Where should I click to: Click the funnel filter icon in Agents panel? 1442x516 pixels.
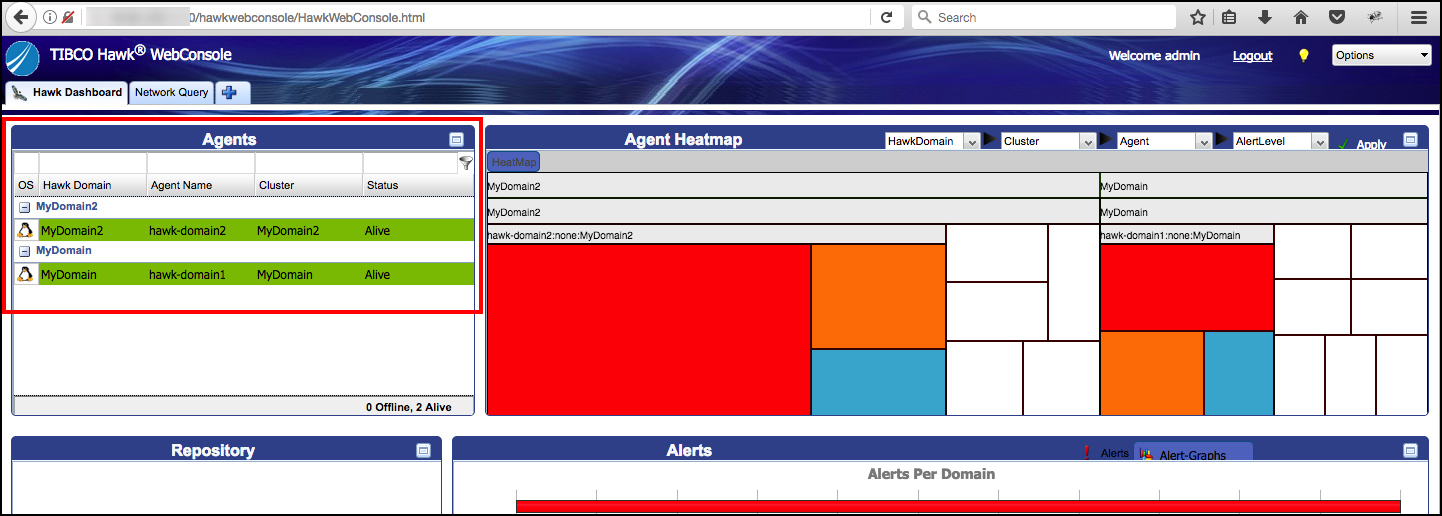(x=466, y=162)
